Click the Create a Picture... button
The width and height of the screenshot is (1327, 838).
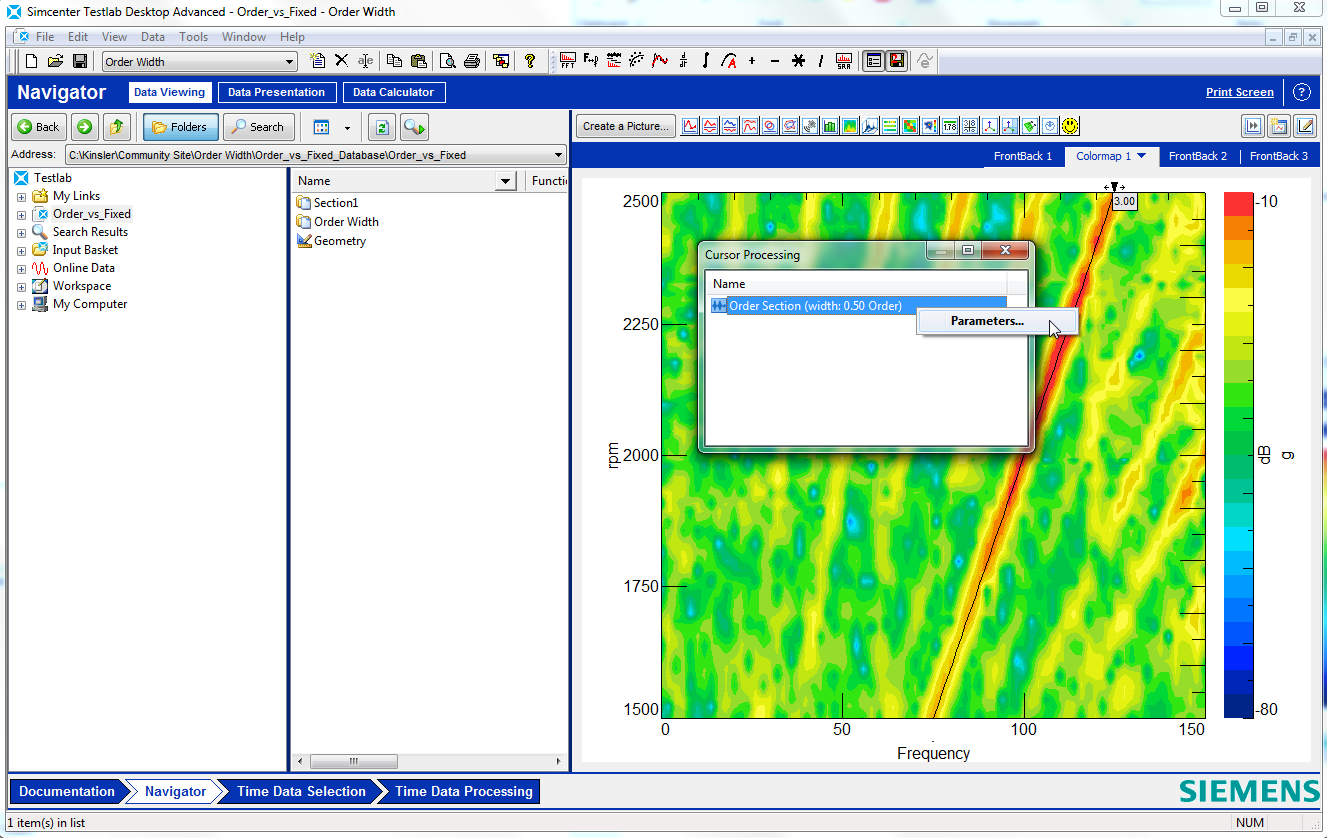(627, 126)
